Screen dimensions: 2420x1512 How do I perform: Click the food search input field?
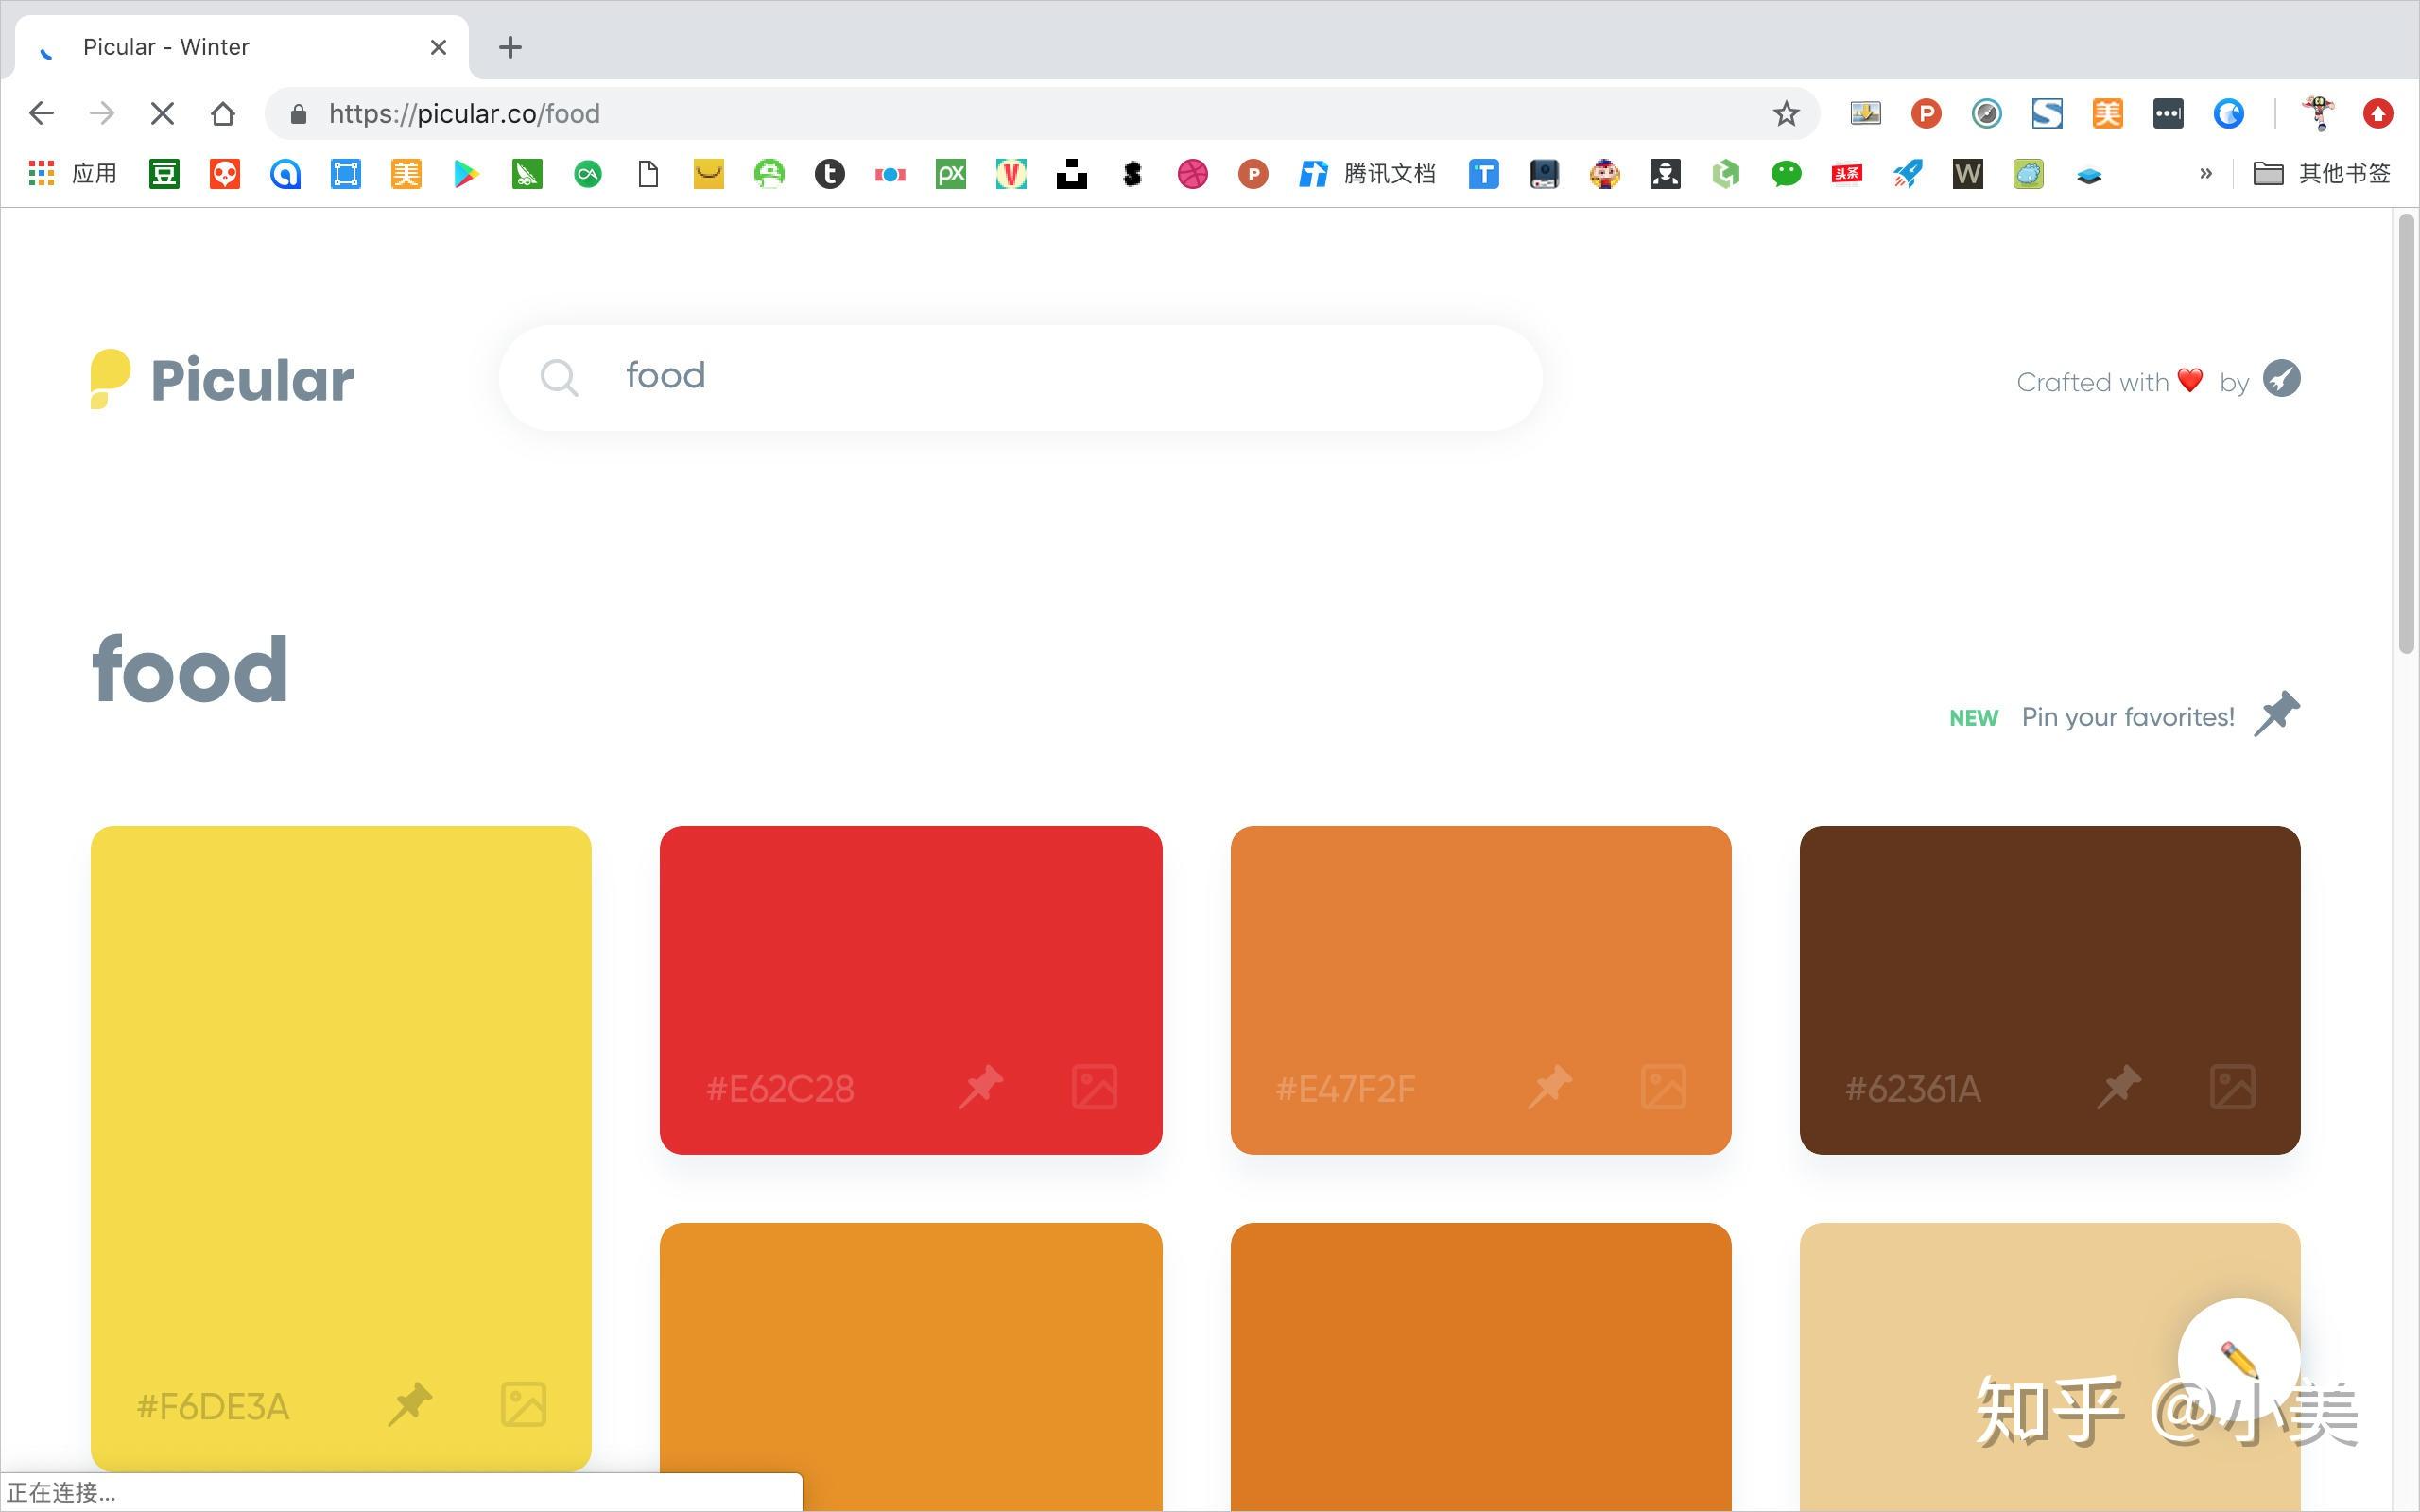coord(1020,377)
